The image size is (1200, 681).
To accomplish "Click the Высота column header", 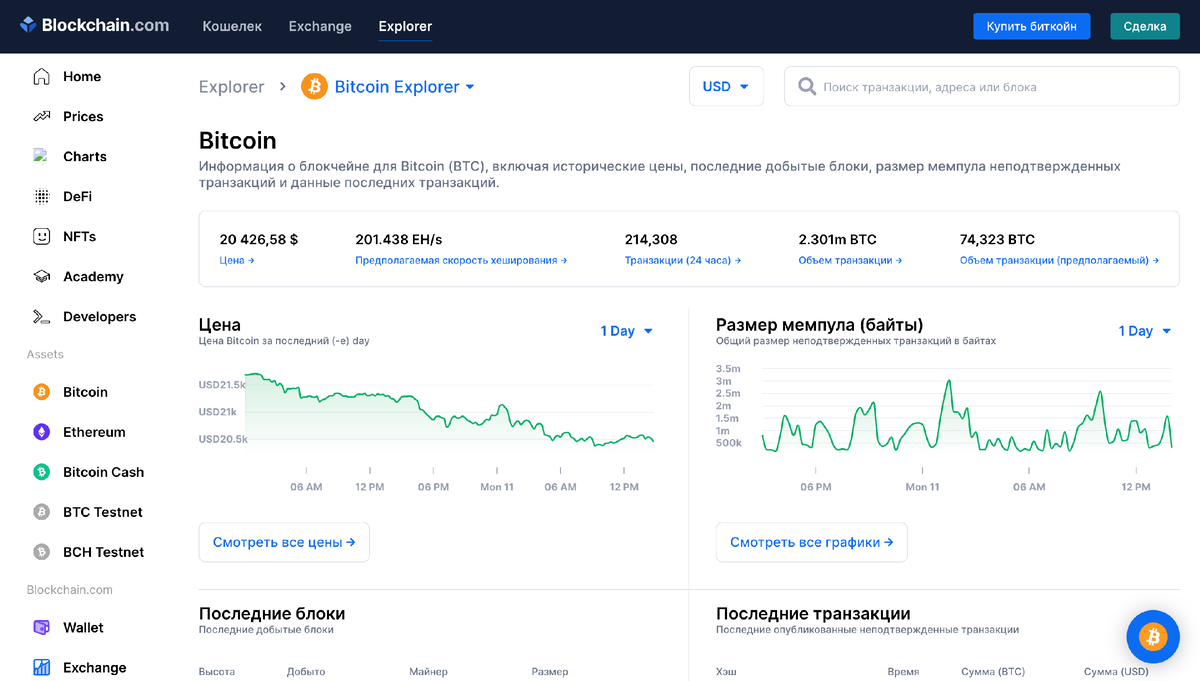I will pyautogui.click(x=217, y=672).
